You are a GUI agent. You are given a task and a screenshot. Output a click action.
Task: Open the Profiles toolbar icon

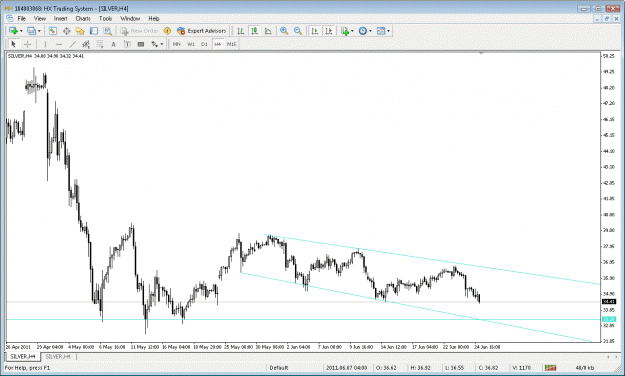click(x=31, y=31)
